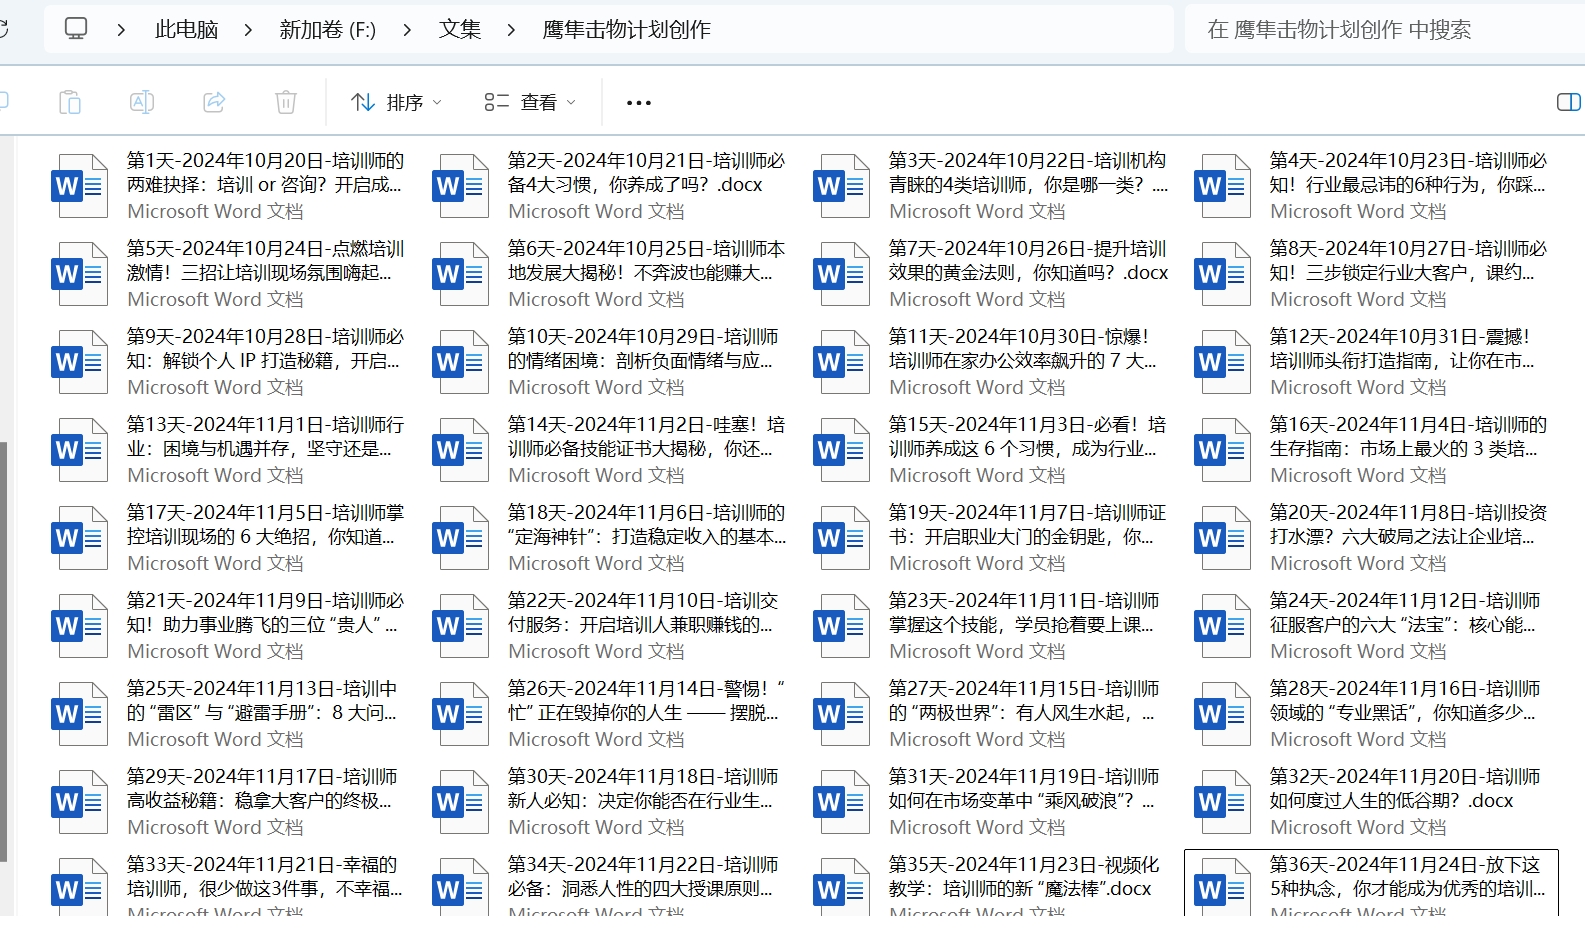Select file name 第32天-2024年11月20日-培训师如何度过人生的低谷期
The width and height of the screenshot is (1585, 933).
[x=1405, y=789]
